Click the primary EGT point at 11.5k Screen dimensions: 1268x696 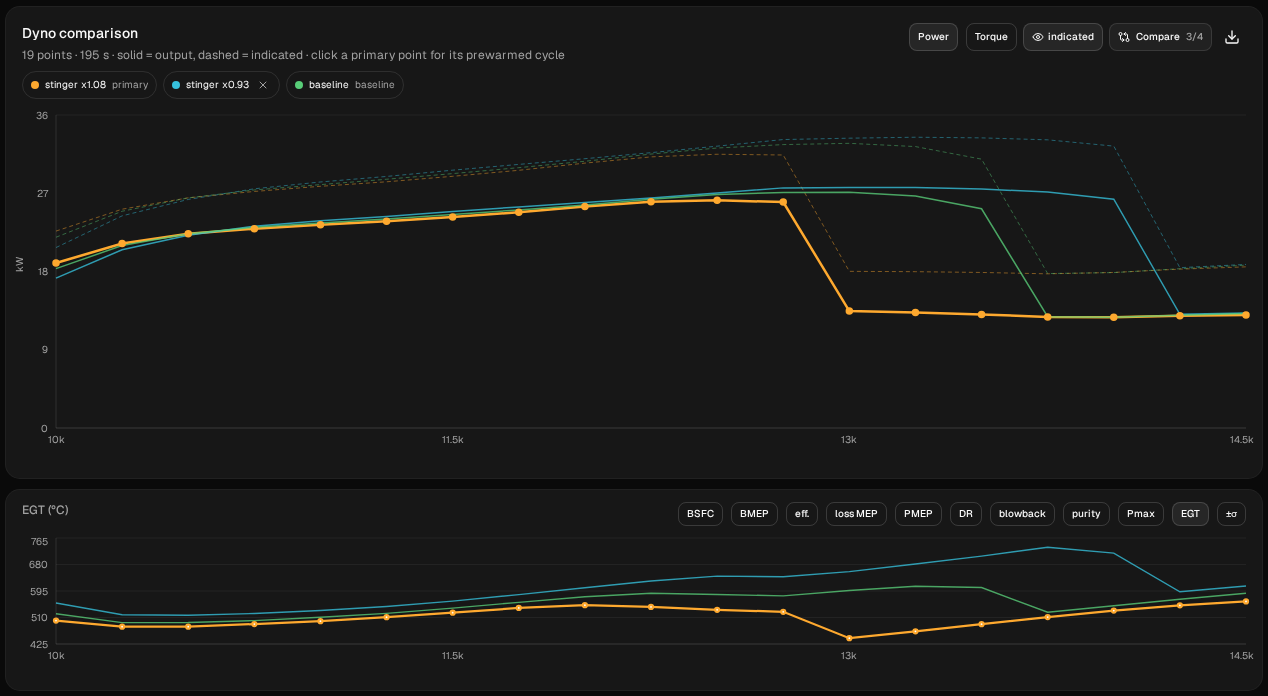452,612
